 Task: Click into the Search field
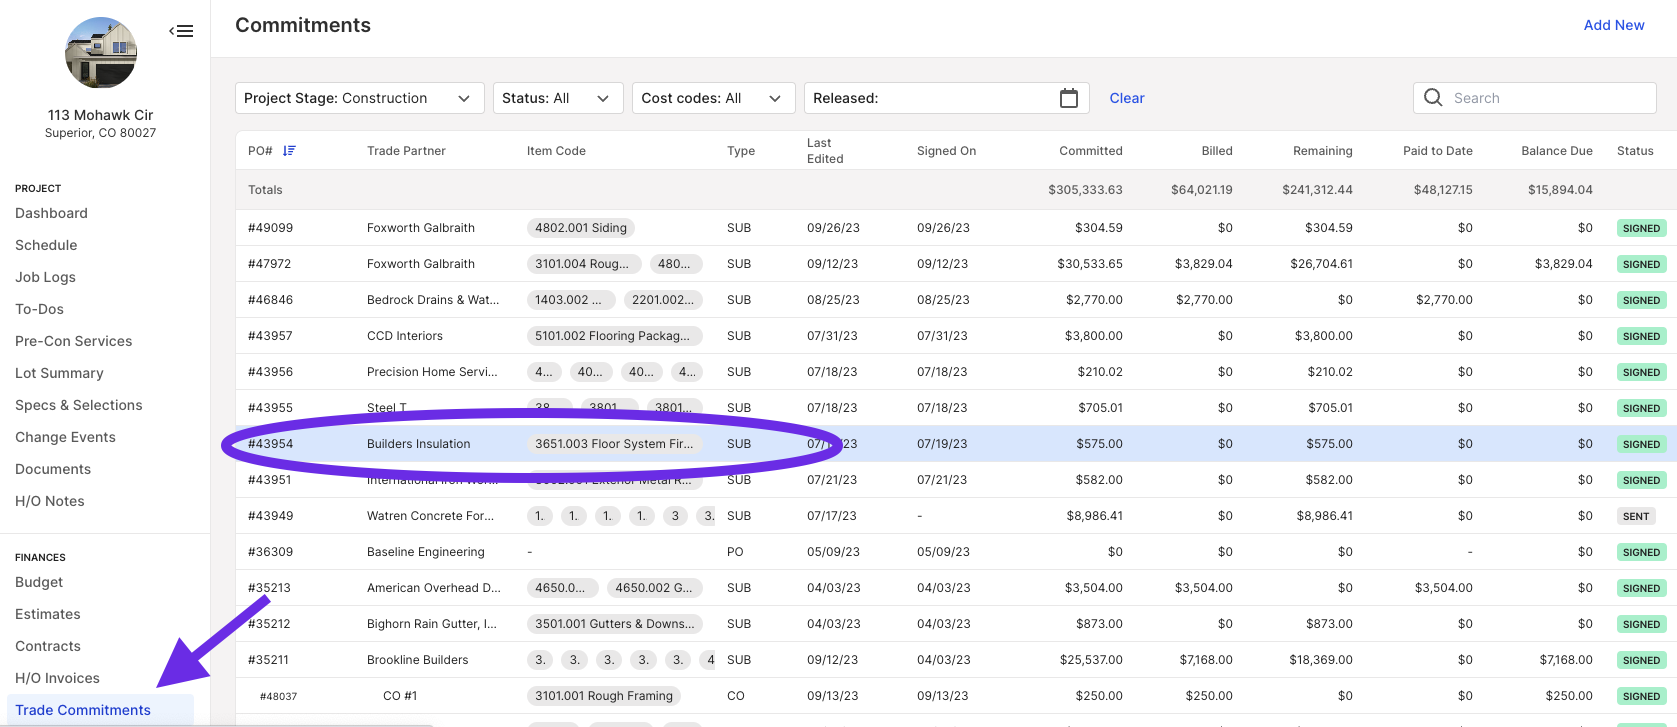1535,98
